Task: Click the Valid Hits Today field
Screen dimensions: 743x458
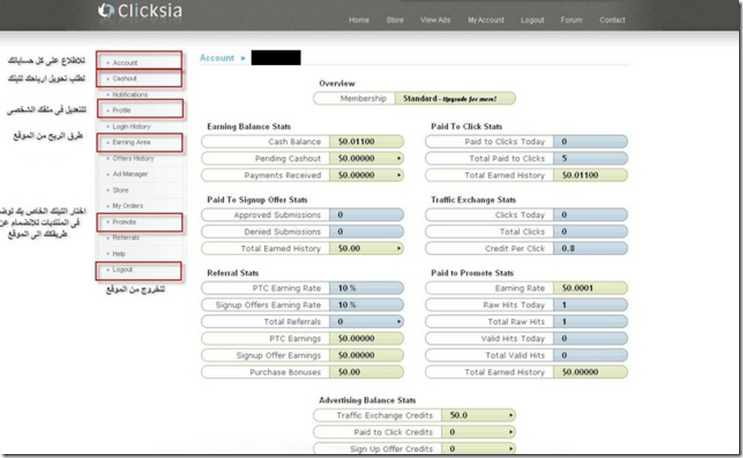Action: click(526, 339)
